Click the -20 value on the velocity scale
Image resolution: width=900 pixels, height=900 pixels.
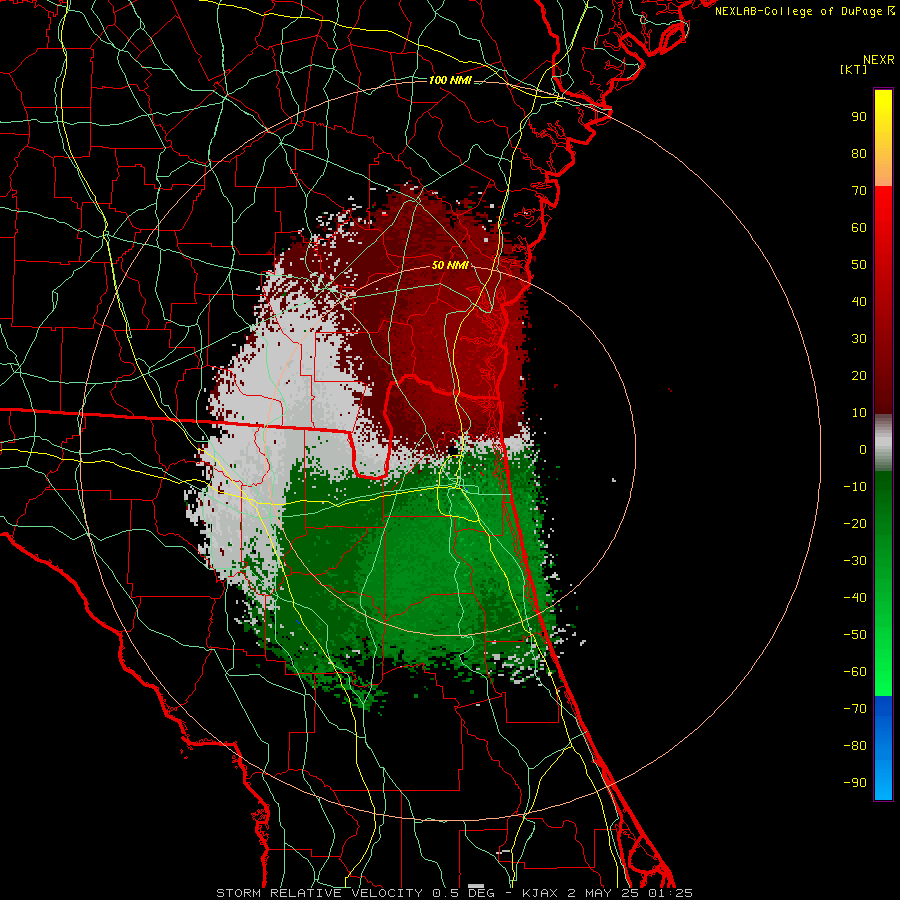click(855, 524)
